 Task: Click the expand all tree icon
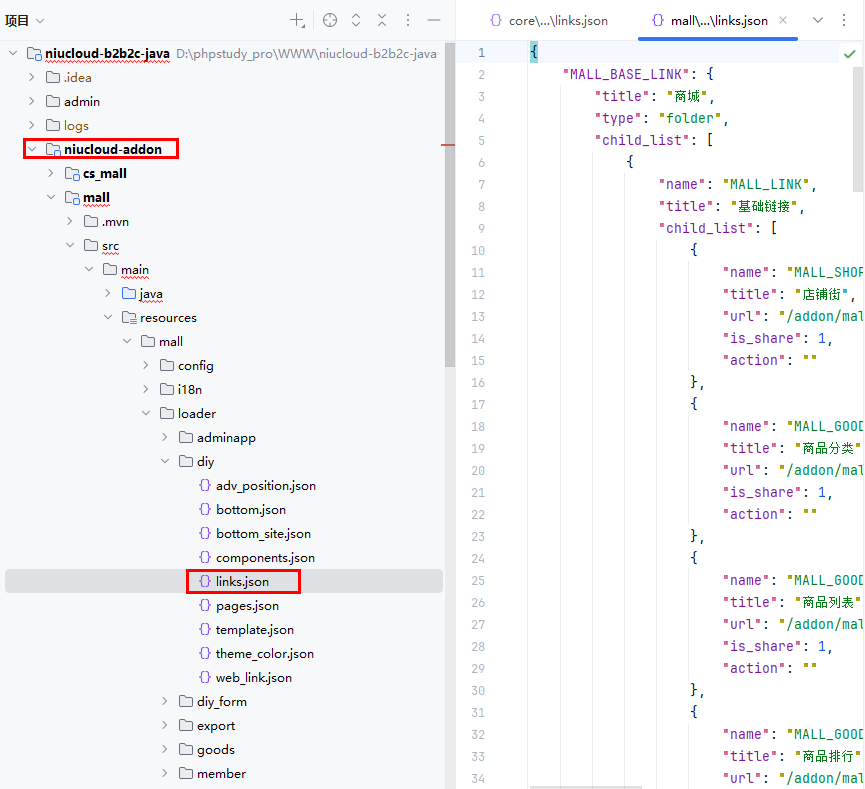(x=356, y=20)
